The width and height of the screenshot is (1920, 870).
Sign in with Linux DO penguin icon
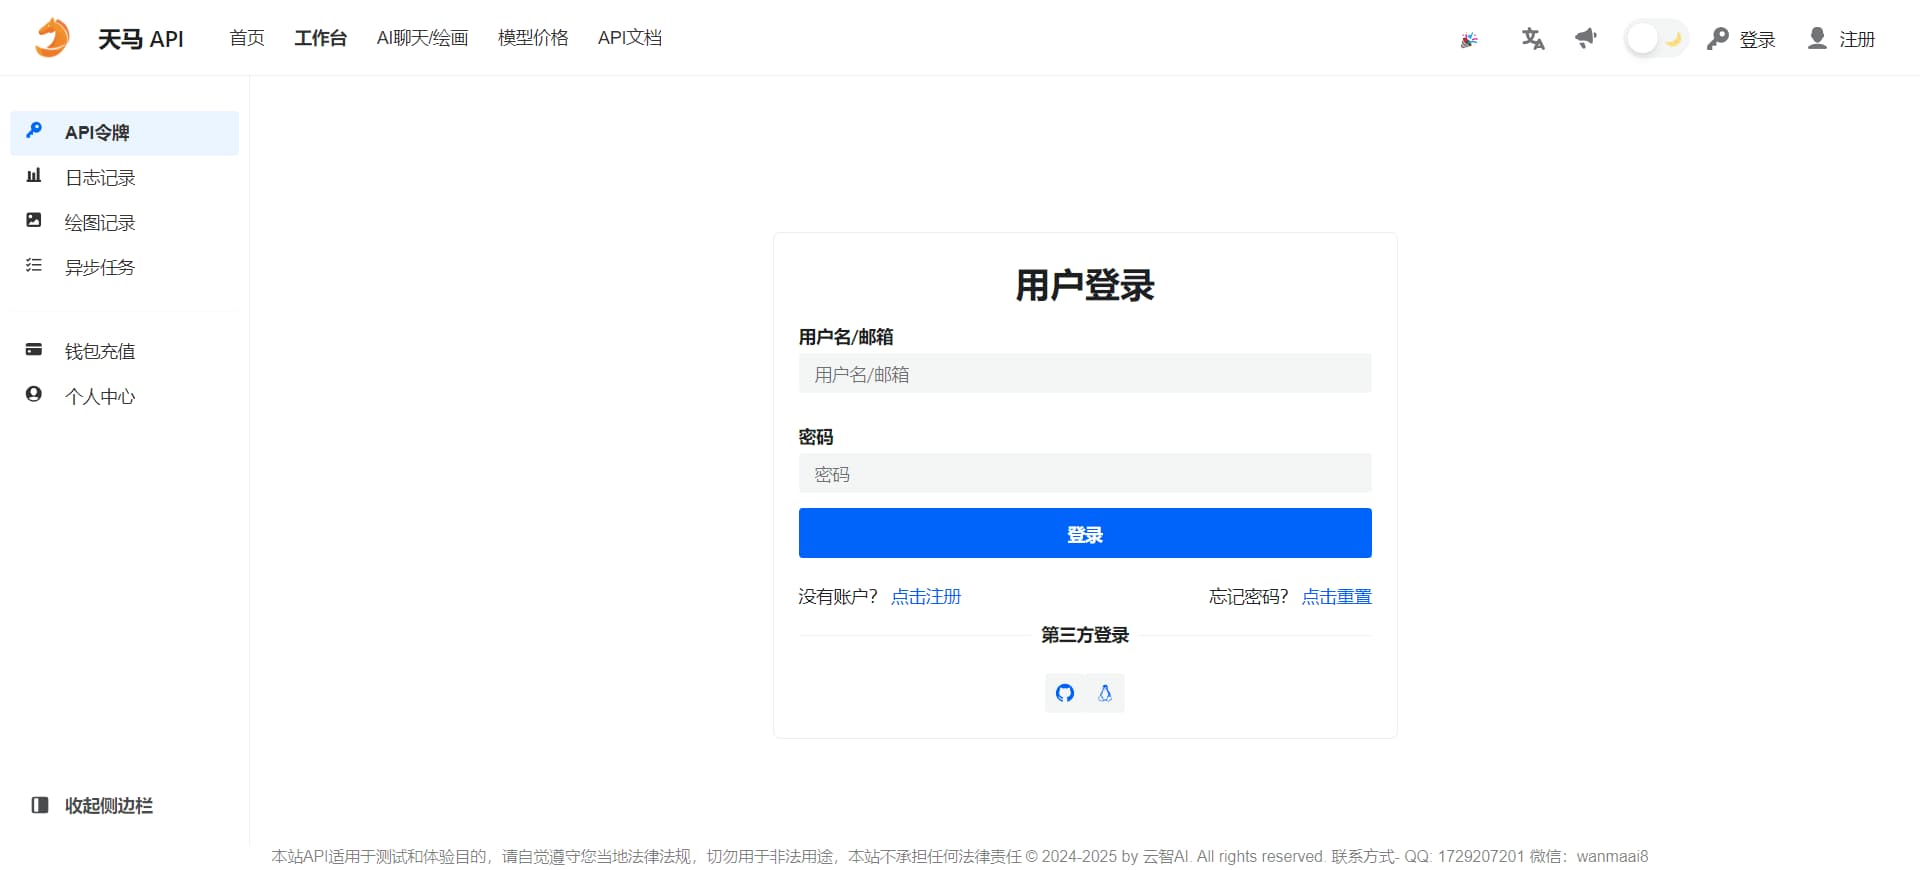click(x=1105, y=693)
